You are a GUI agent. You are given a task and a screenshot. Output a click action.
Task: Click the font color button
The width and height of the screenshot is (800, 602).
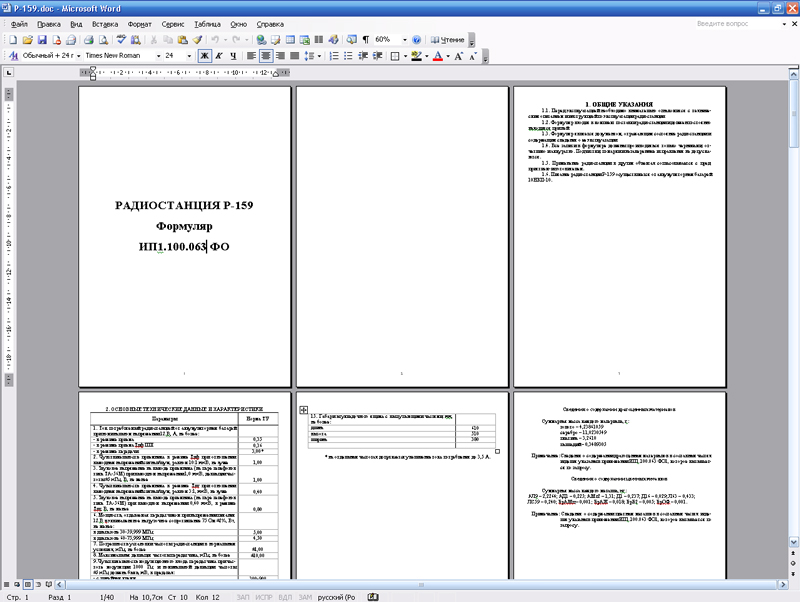pyautogui.click(x=437, y=56)
